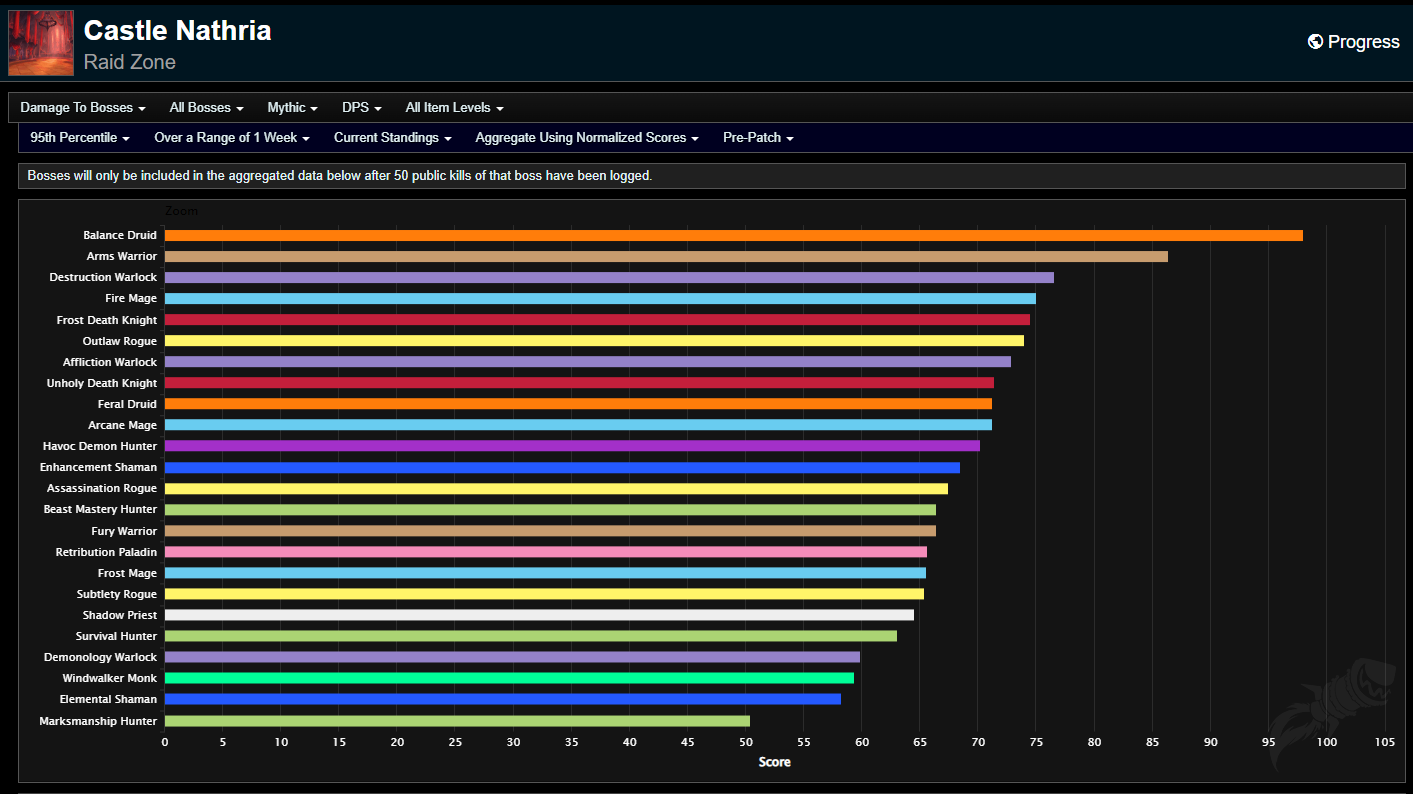Open the Progress link
Viewport: 1413px width, 794px height.
pos(1354,42)
